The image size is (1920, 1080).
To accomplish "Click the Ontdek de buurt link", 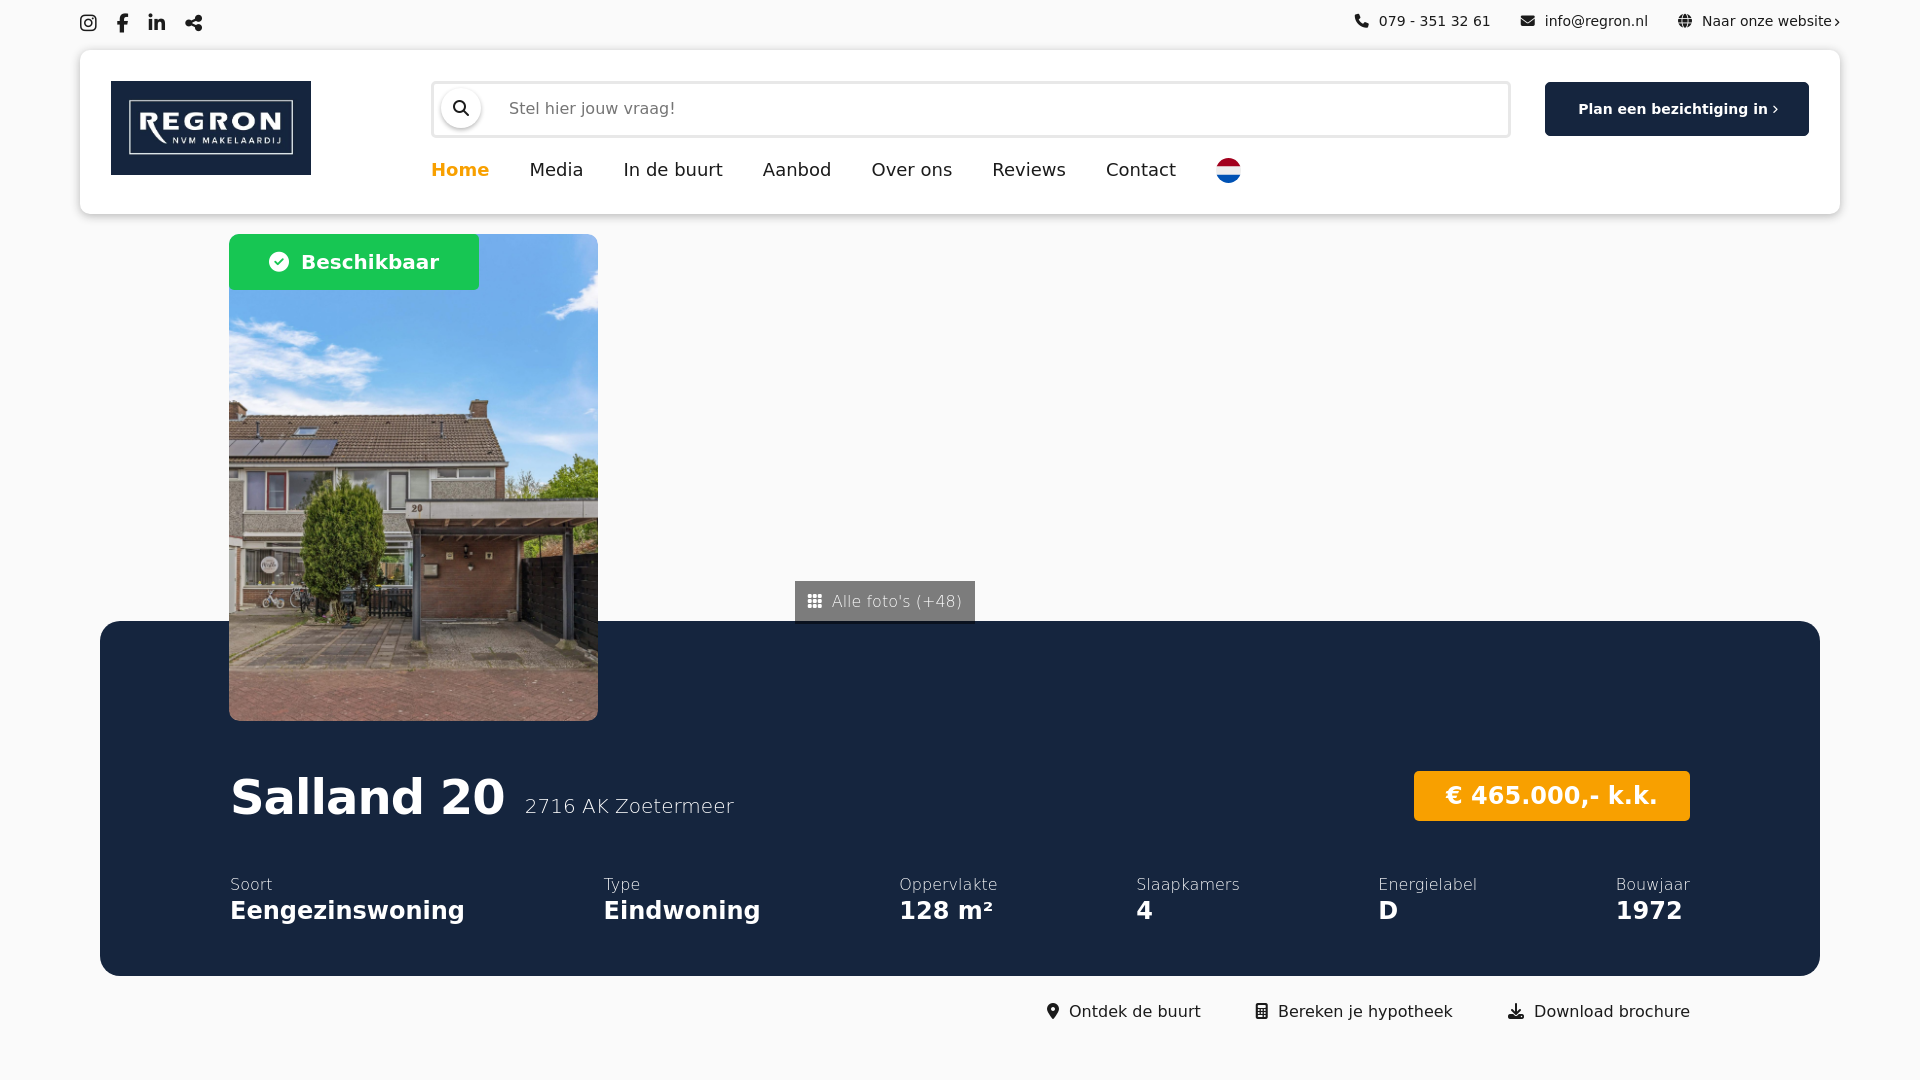I will click(x=1123, y=1011).
